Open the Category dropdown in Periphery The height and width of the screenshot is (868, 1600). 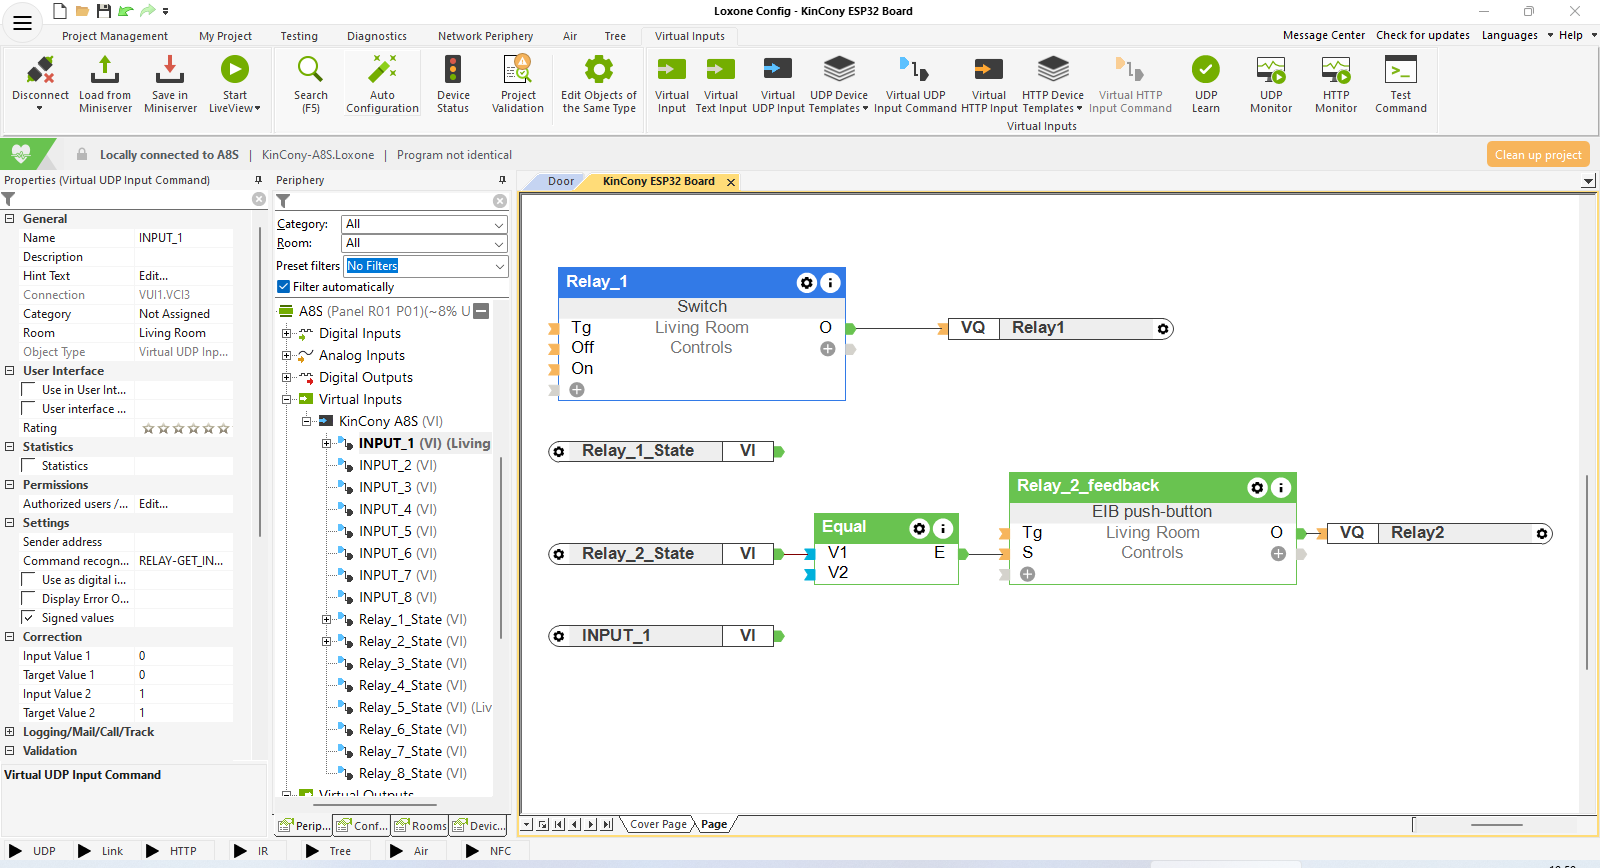coord(424,224)
